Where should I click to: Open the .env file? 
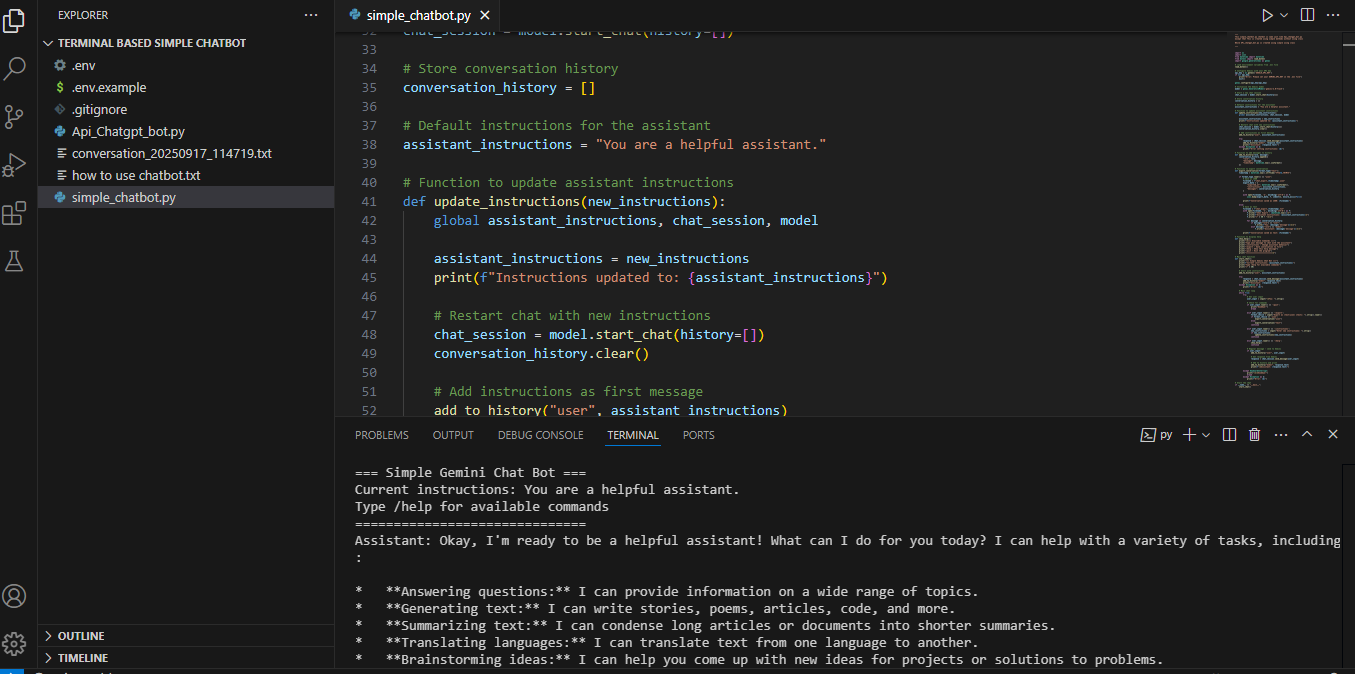pyautogui.click(x=186, y=65)
